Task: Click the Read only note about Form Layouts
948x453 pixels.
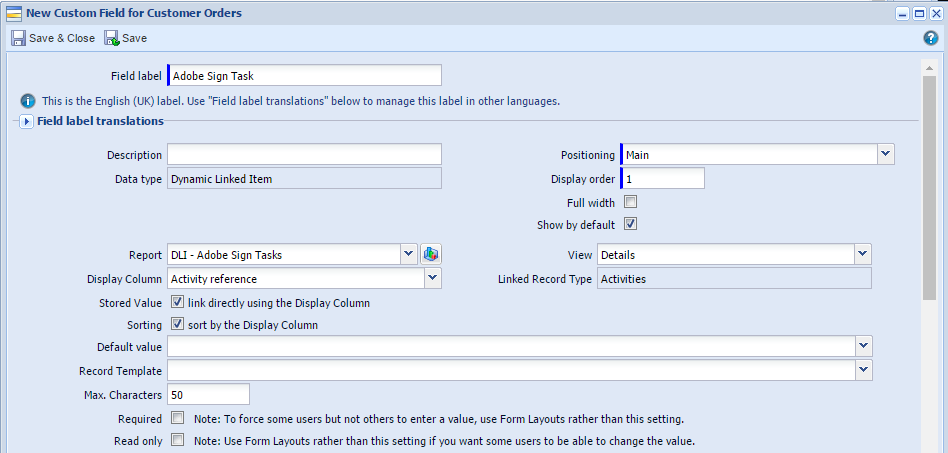Action: point(444,441)
